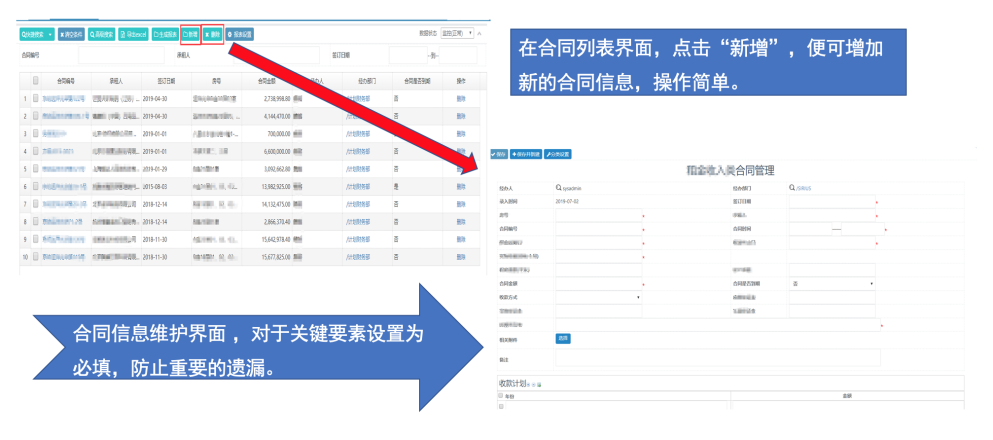The width and height of the screenshot is (993, 440).
Task: Open 报表设置 report settings
Action: [240, 34]
